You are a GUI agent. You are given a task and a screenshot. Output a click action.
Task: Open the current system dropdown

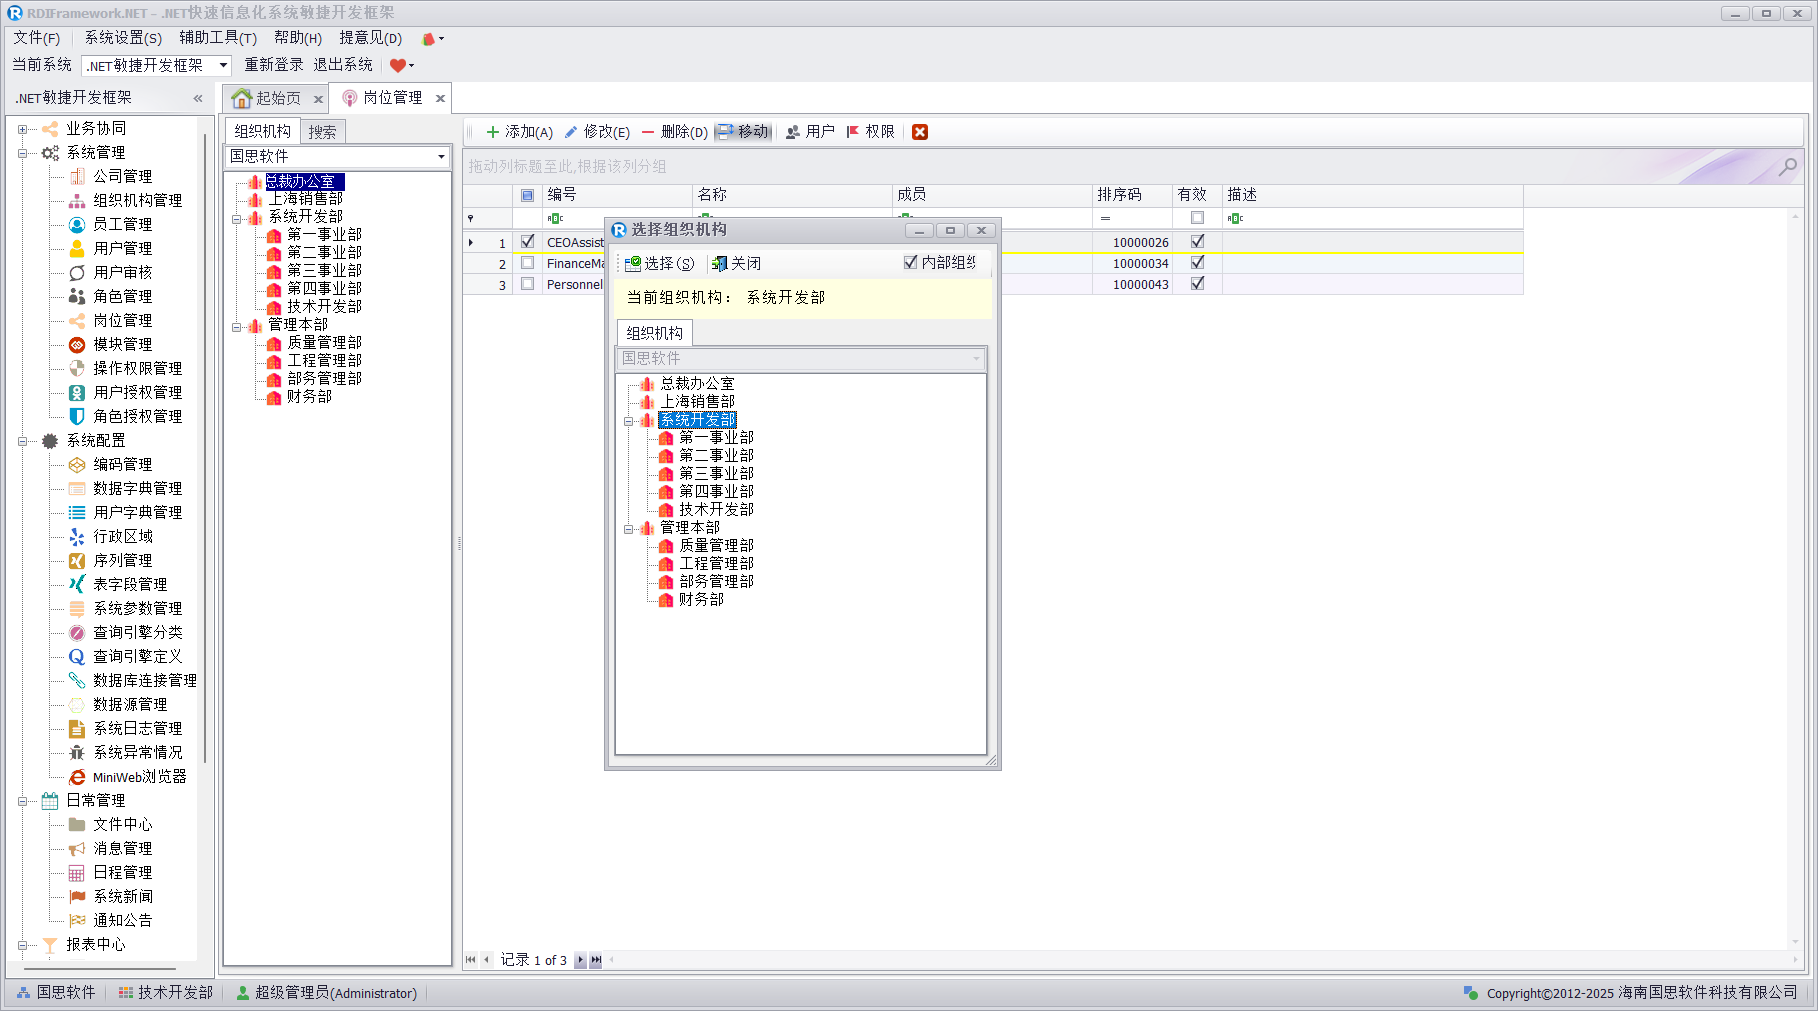[223, 66]
